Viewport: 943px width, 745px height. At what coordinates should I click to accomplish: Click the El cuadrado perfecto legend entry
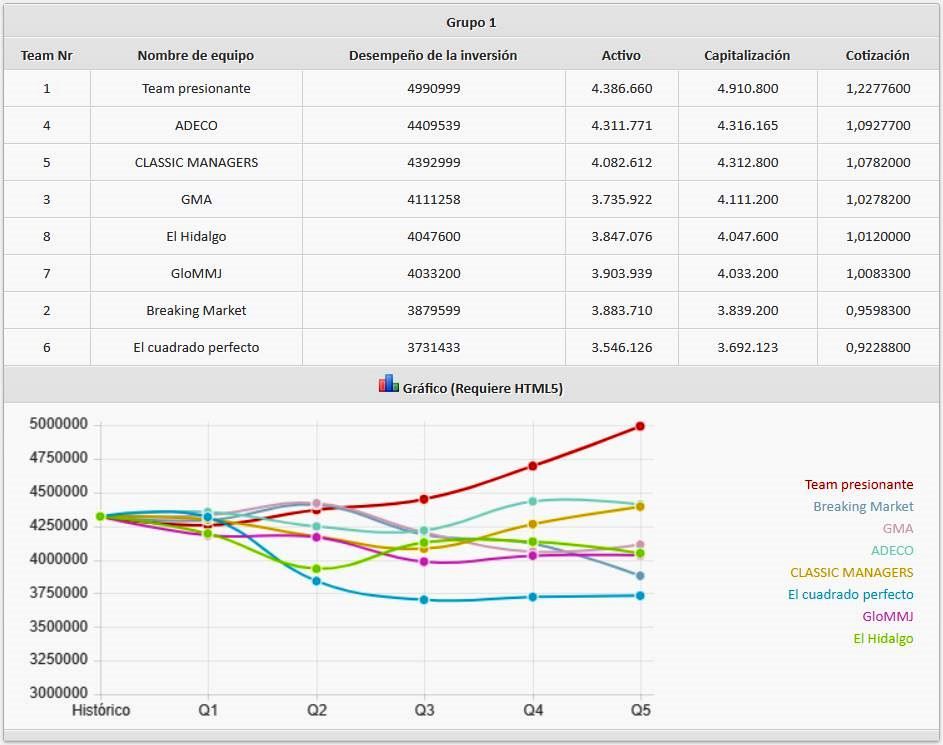(850, 595)
